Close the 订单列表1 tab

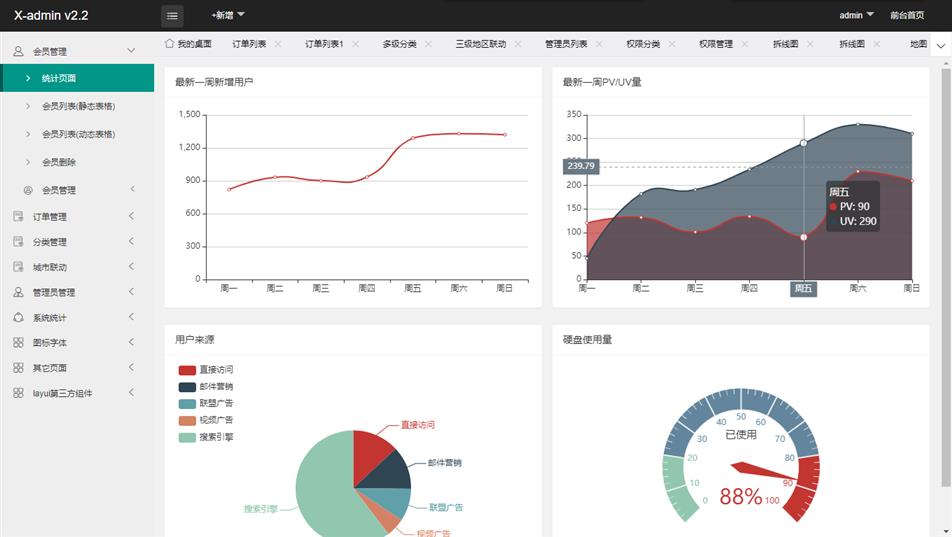click(x=355, y=44)
